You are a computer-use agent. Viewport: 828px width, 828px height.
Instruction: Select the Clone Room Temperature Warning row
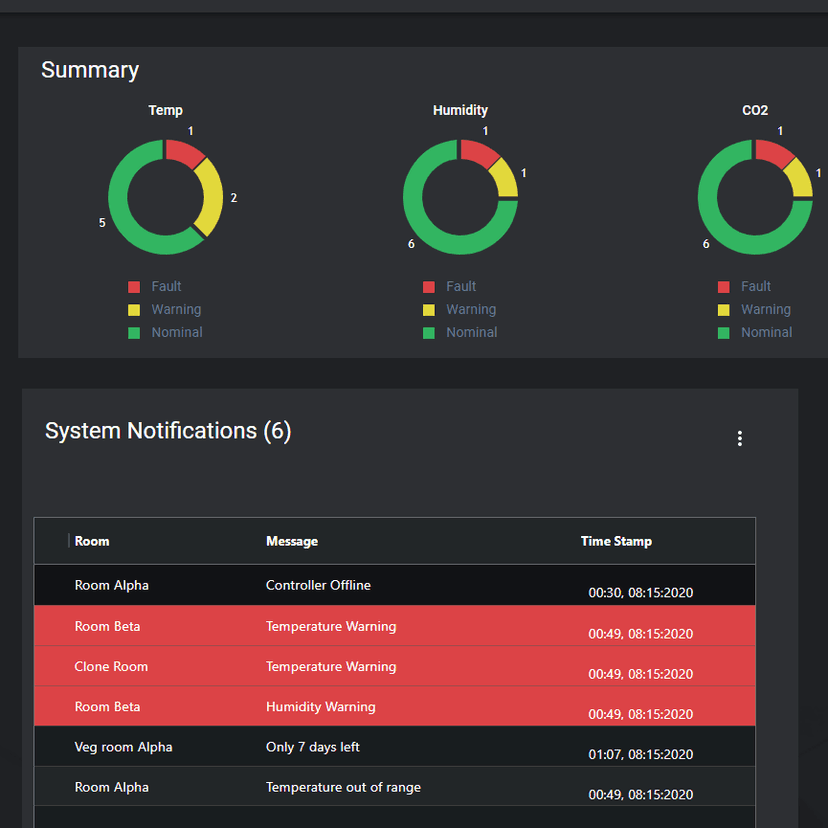pyautogui.click(x=394, y=666)
